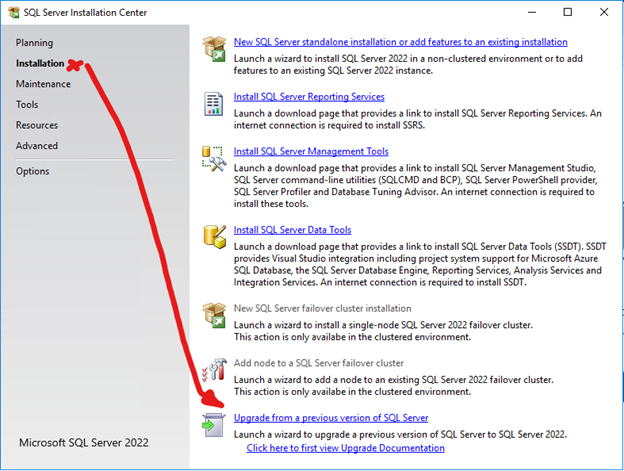This screenshot has height=471, width=624.
Task: Click disabled Add node to failover cluster
Action: (x=318, y=363)
